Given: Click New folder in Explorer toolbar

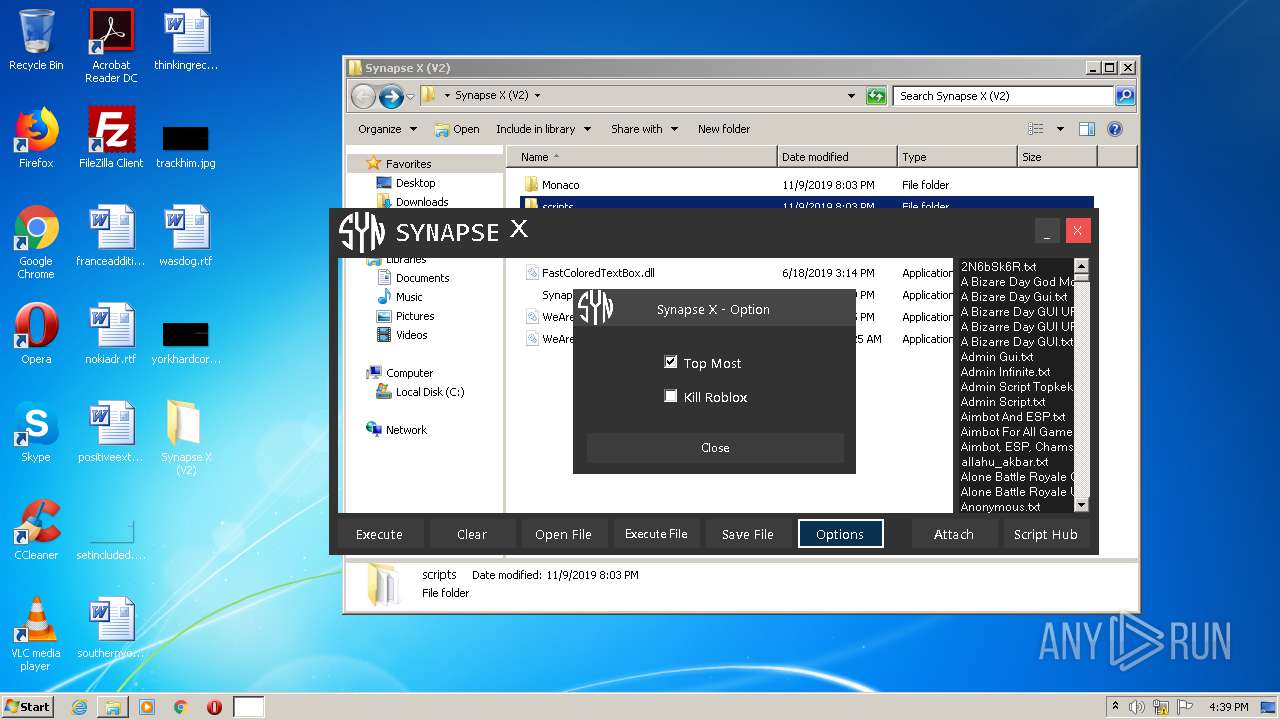Looking at the screenshot, I should [724, 129].
